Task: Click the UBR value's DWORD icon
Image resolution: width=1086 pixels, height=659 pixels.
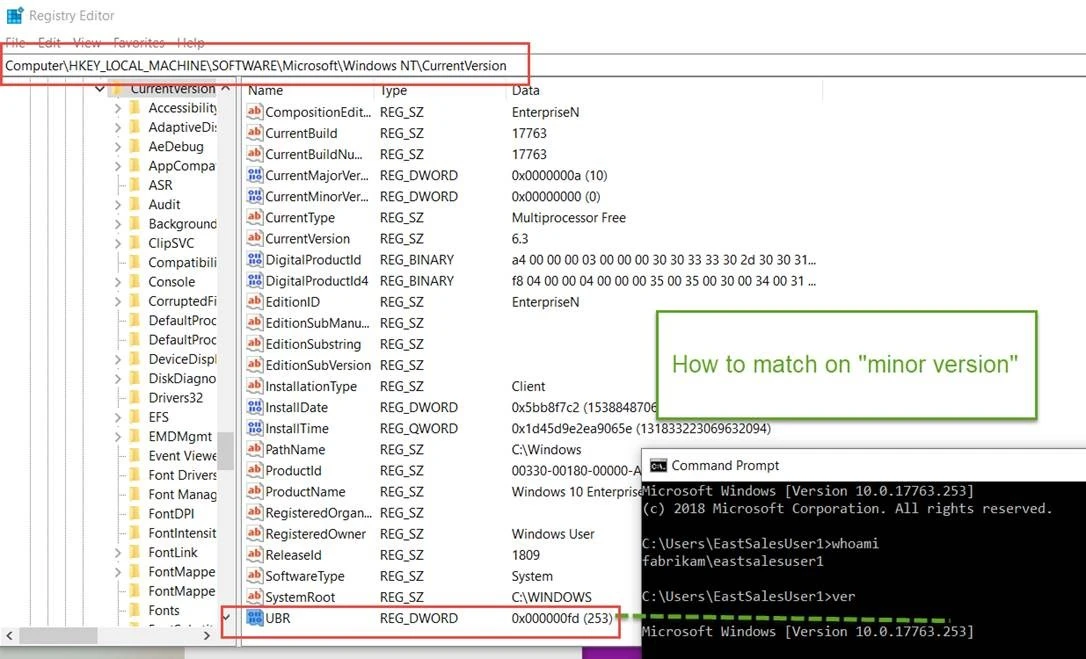Action: (254, 618)
